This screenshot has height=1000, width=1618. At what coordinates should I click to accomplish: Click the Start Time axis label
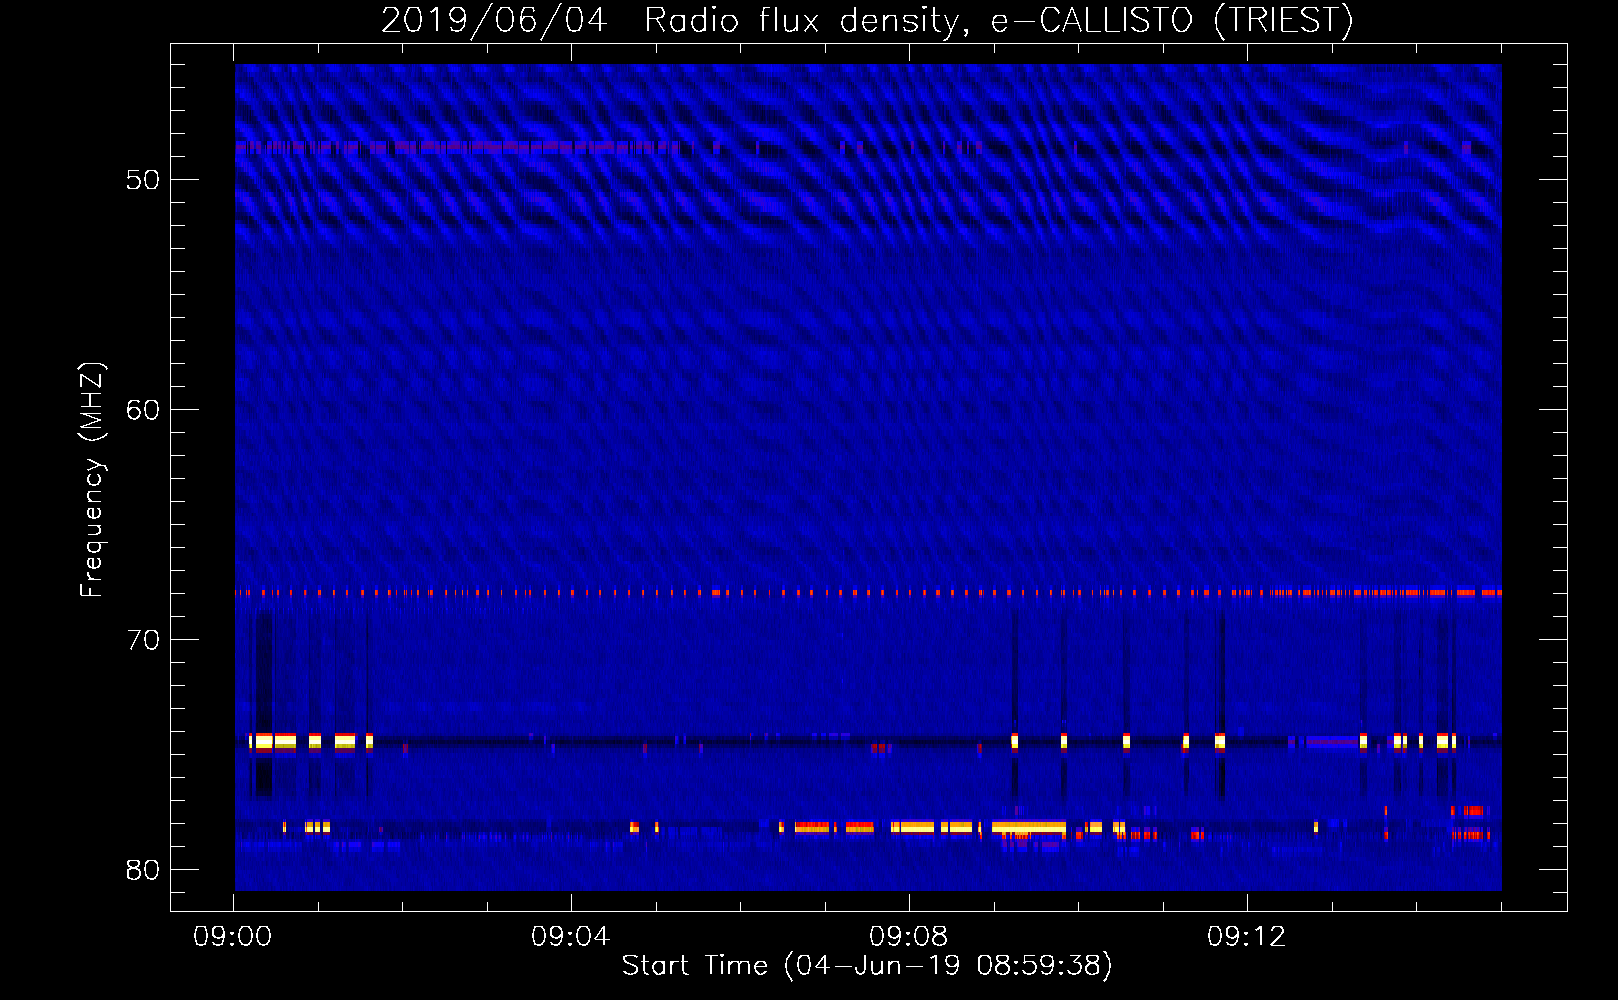coord(867,966)
